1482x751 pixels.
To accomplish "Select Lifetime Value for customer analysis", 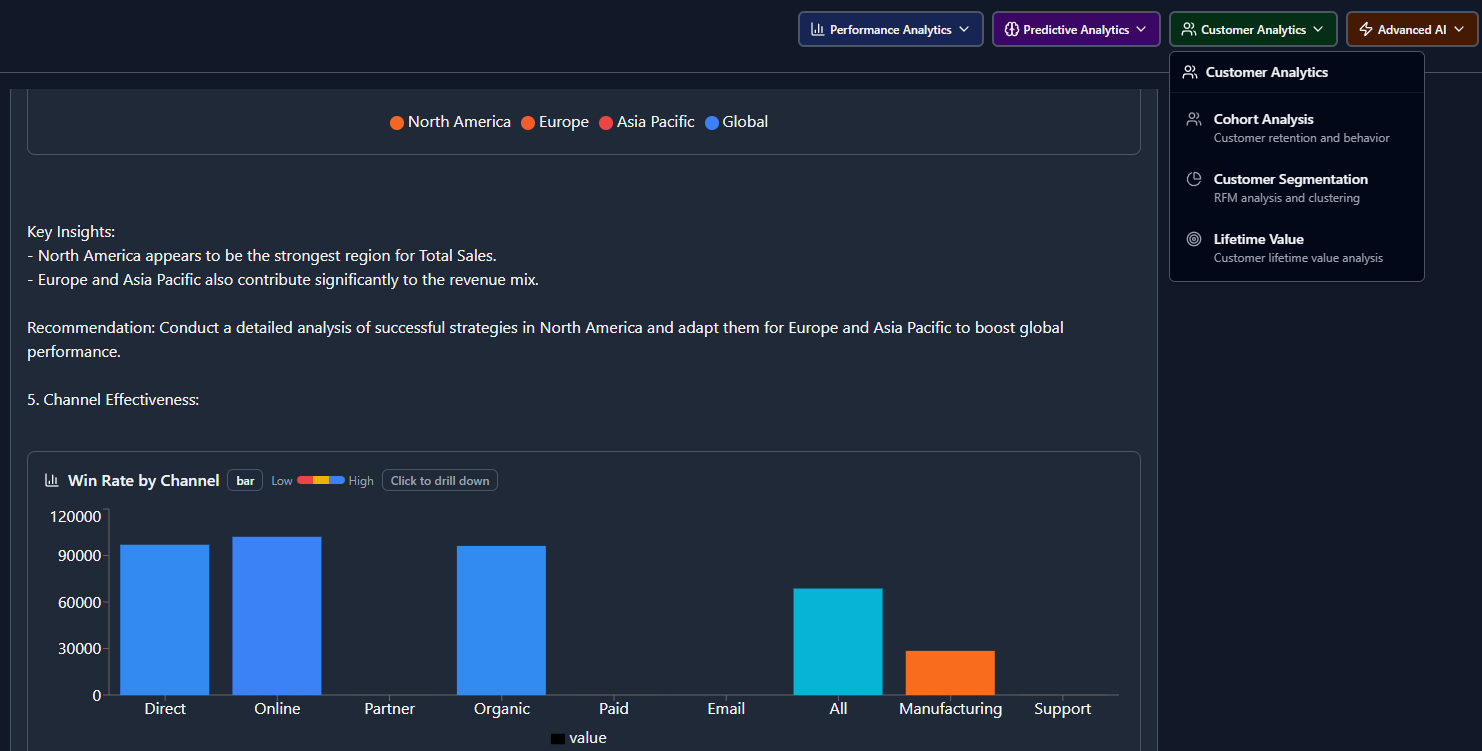I will click(x=1278, y=247).
